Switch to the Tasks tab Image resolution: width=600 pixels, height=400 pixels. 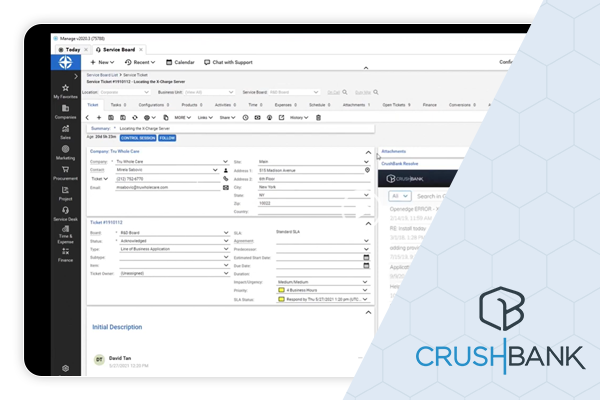tap(118, 104)
